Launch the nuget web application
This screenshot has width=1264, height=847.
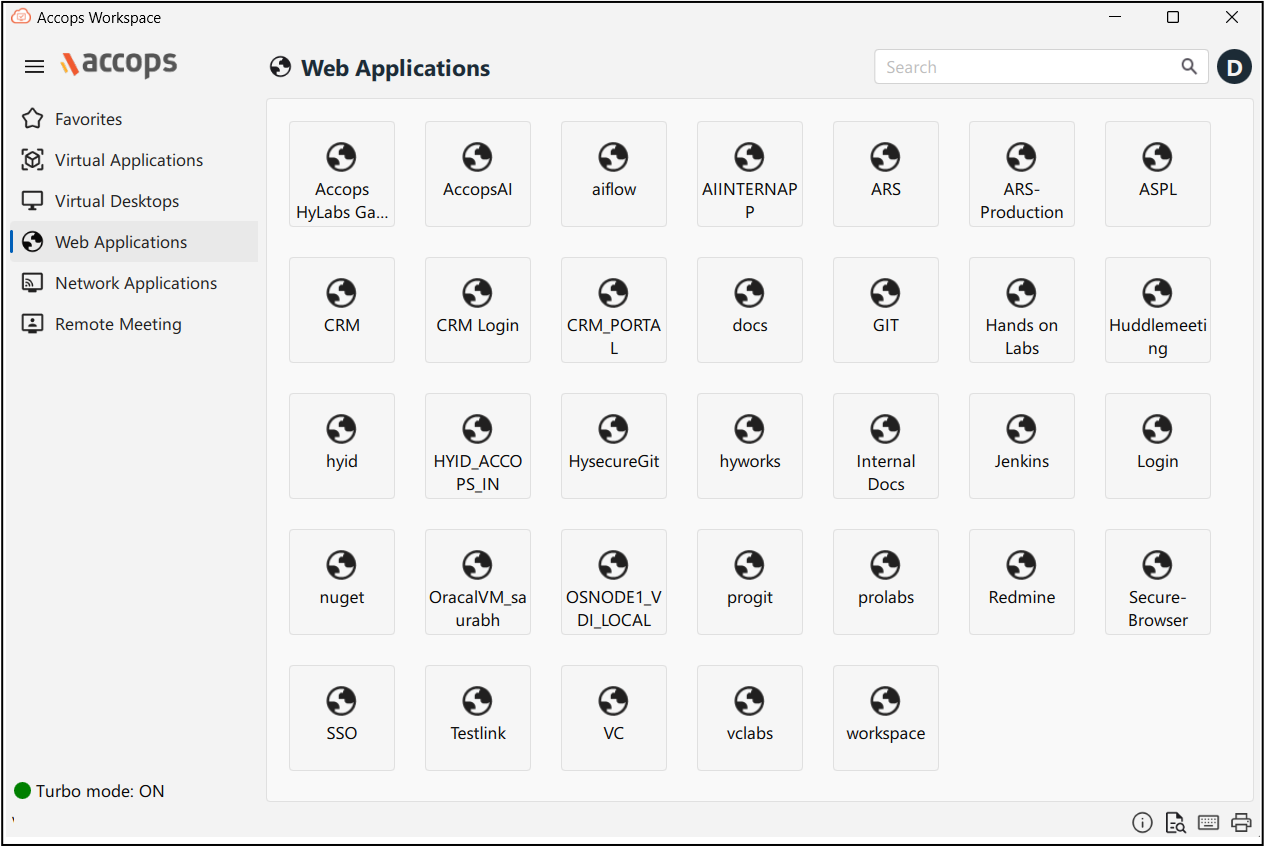point(342,582)
